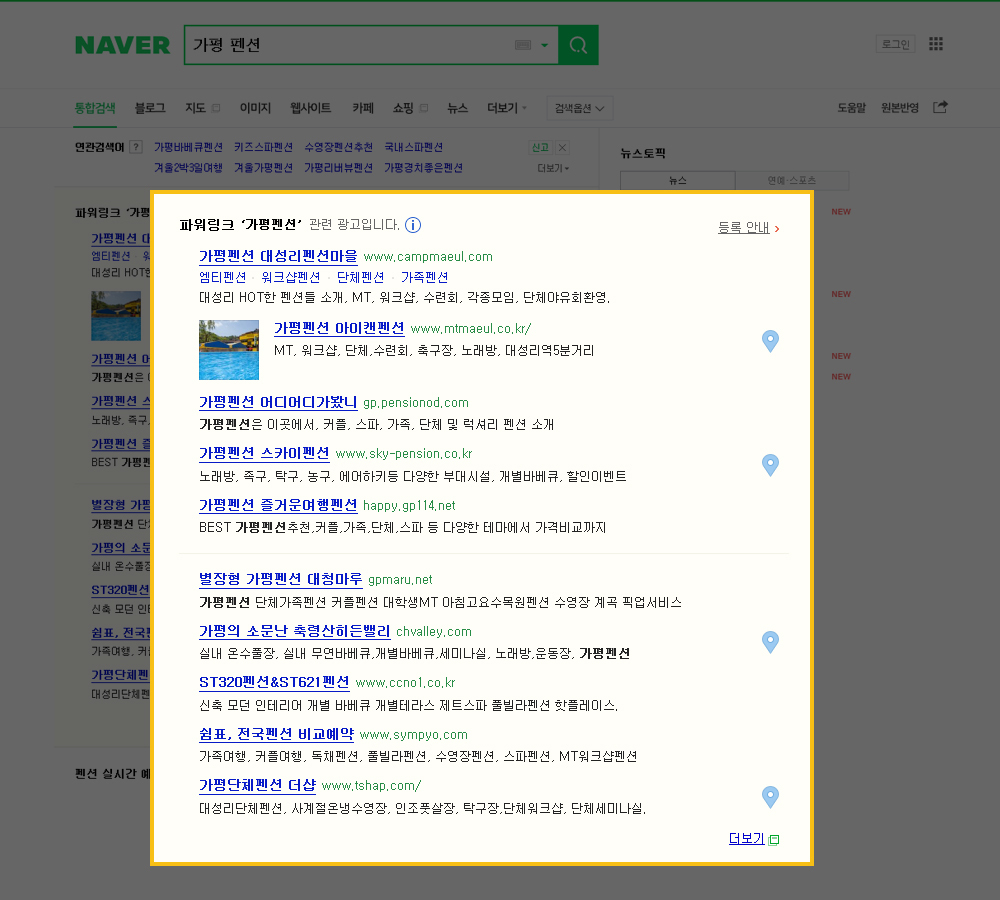Select the 연예·스포츠 tab in 뉴스토픽
Image resolution: width=1000 pixels, height=900 pixels.
pos(791,181)
